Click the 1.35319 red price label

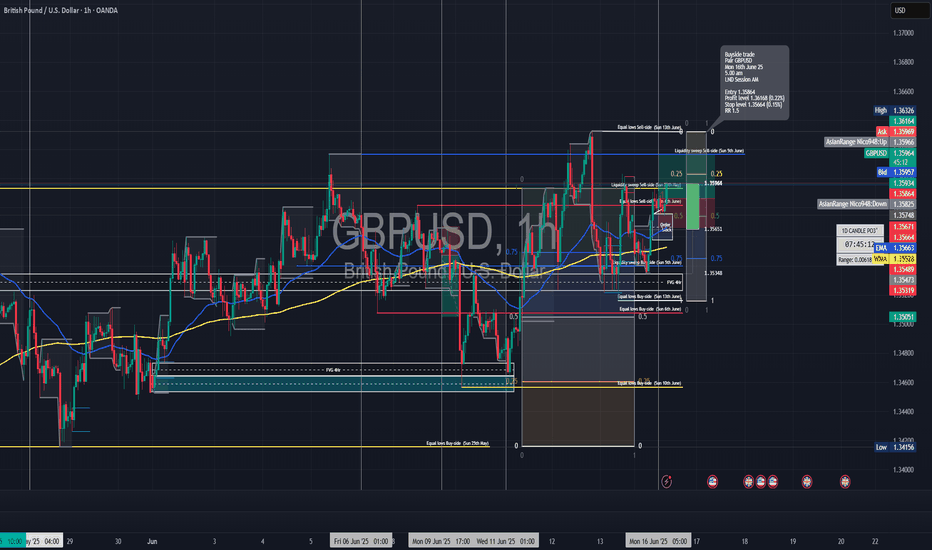(902, 291)
